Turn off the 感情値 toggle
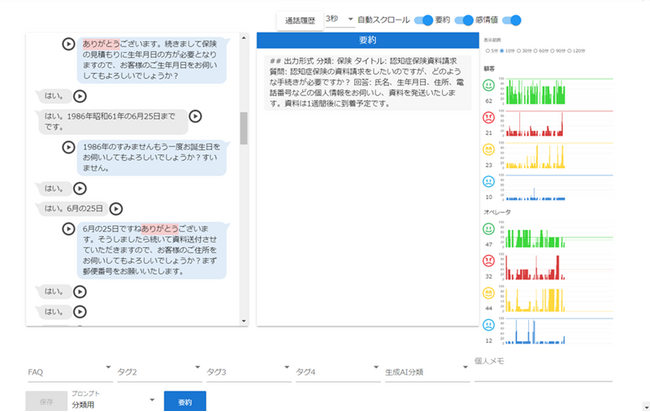This screenshot has height=412, width=650. 512,20
